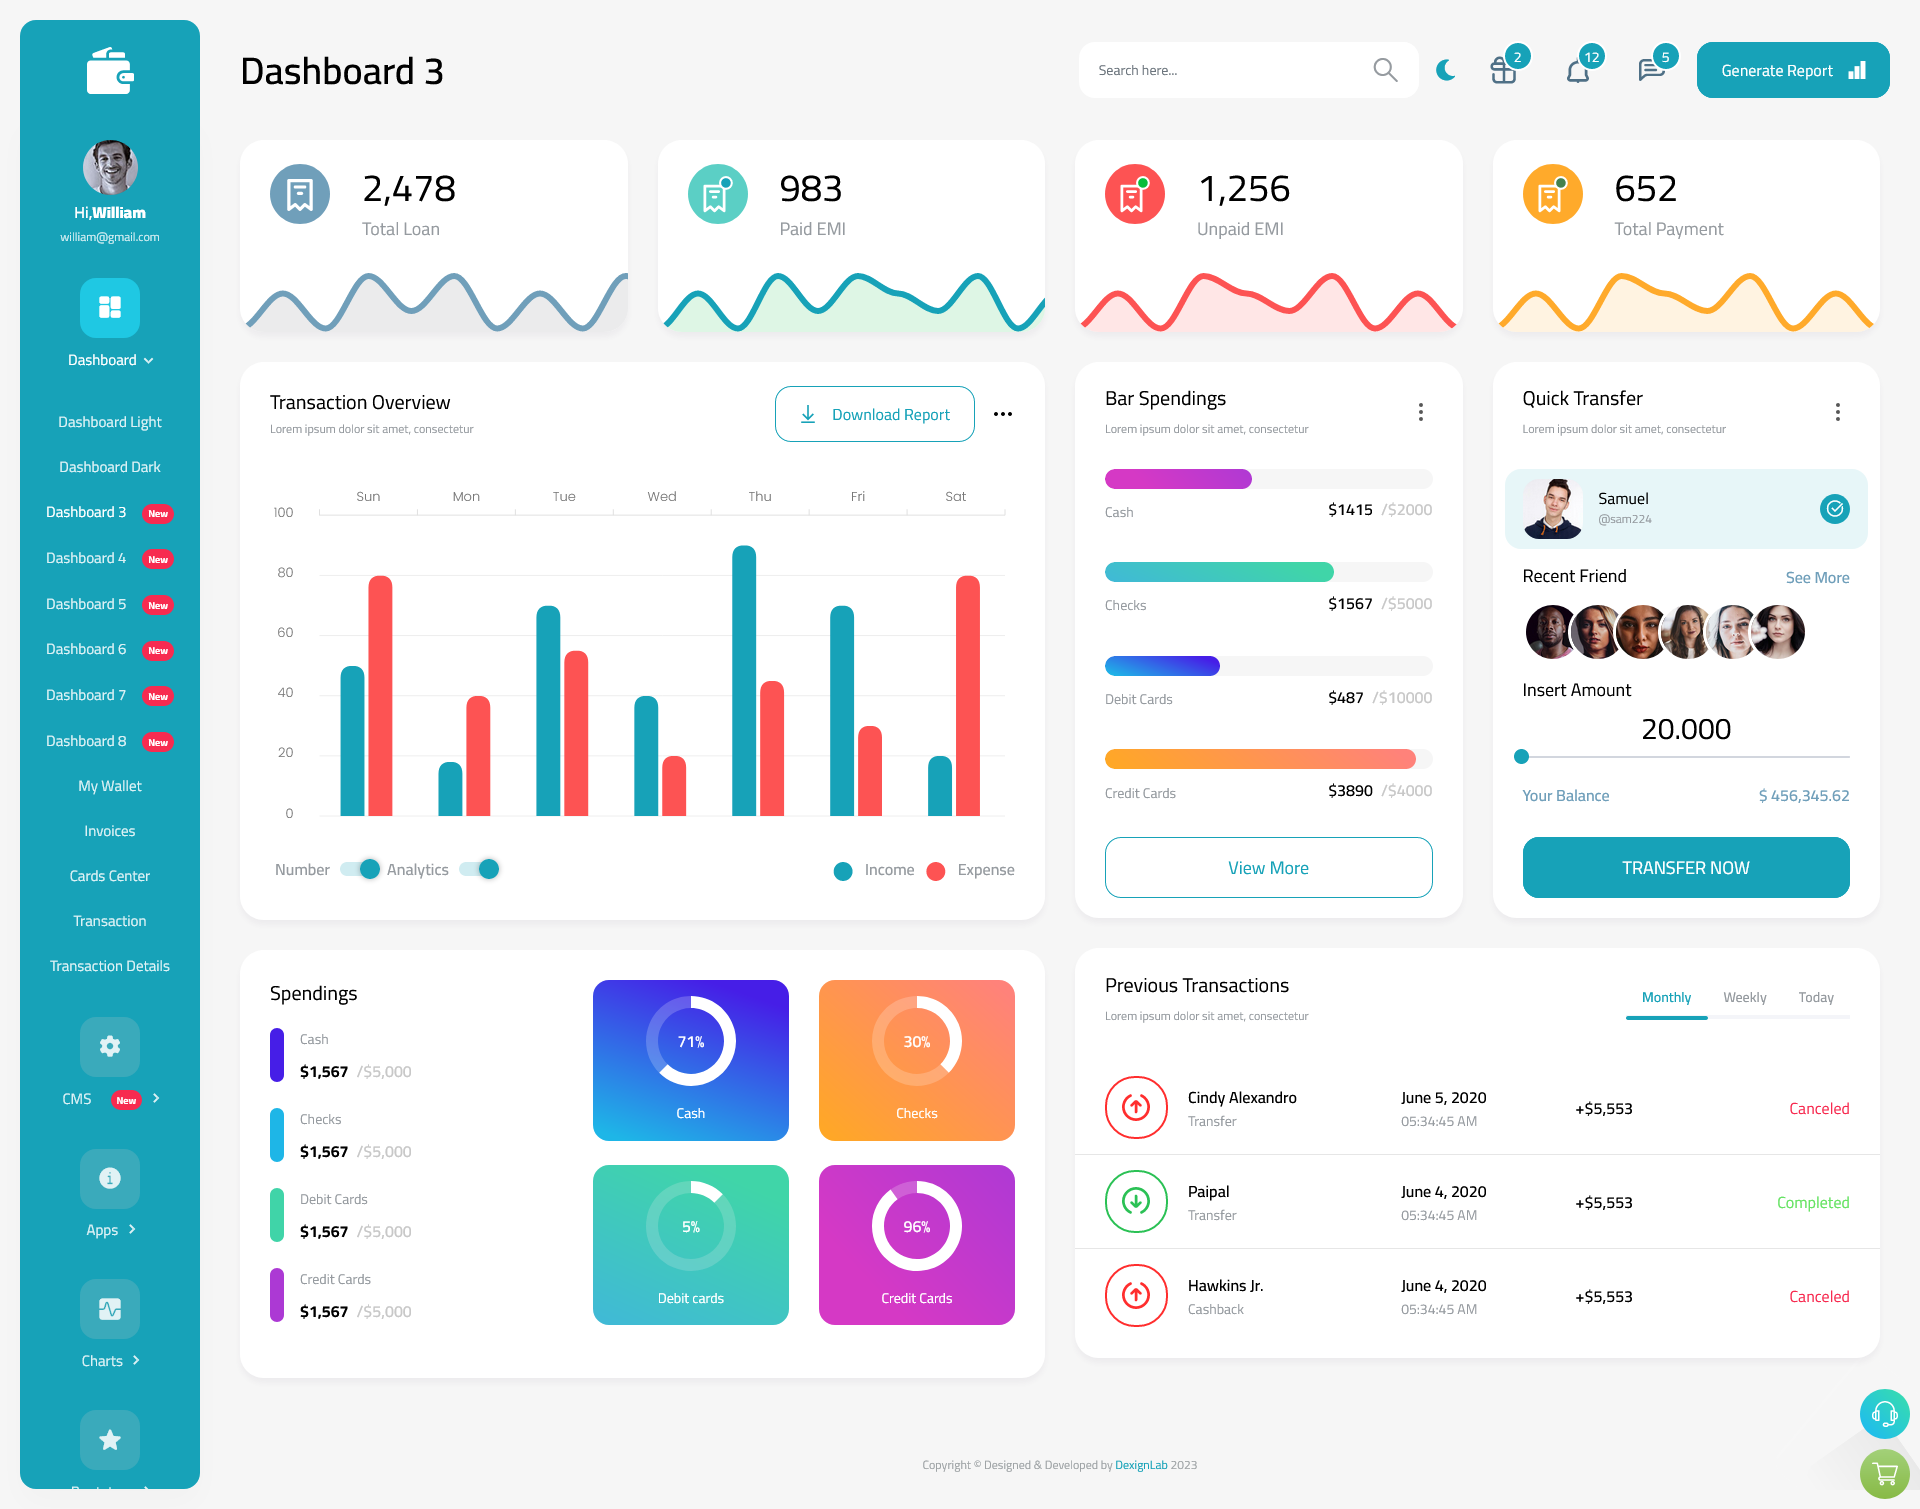
Task: Click the dark mode moon toggle icon
Action: coord(1446,69)
